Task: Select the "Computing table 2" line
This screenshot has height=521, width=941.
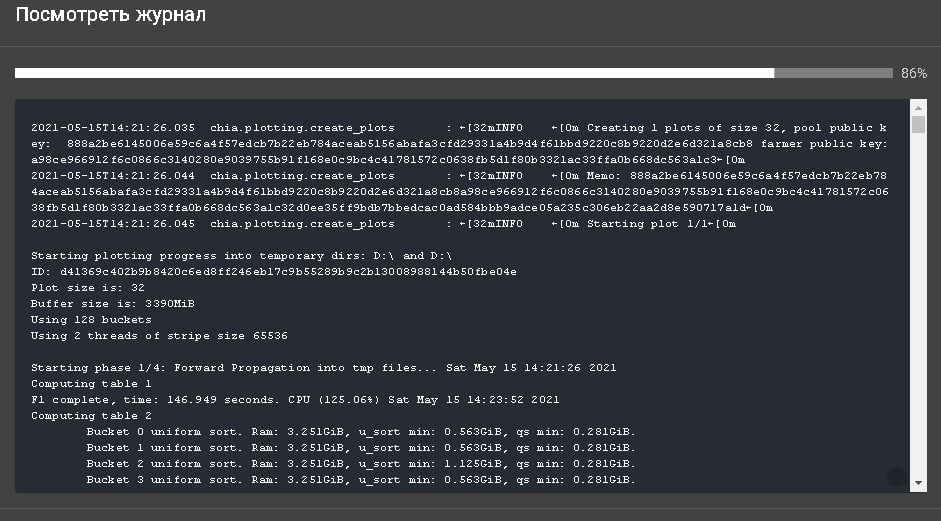Action: tap(91, 416)
